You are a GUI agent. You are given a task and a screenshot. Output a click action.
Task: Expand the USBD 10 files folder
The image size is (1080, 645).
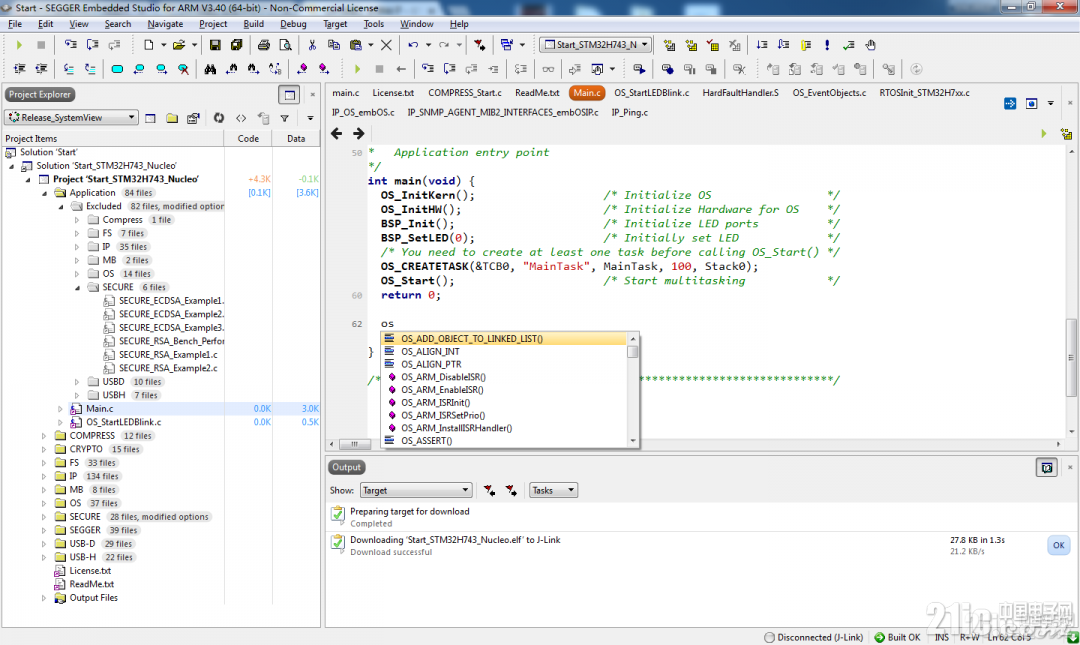77,382
